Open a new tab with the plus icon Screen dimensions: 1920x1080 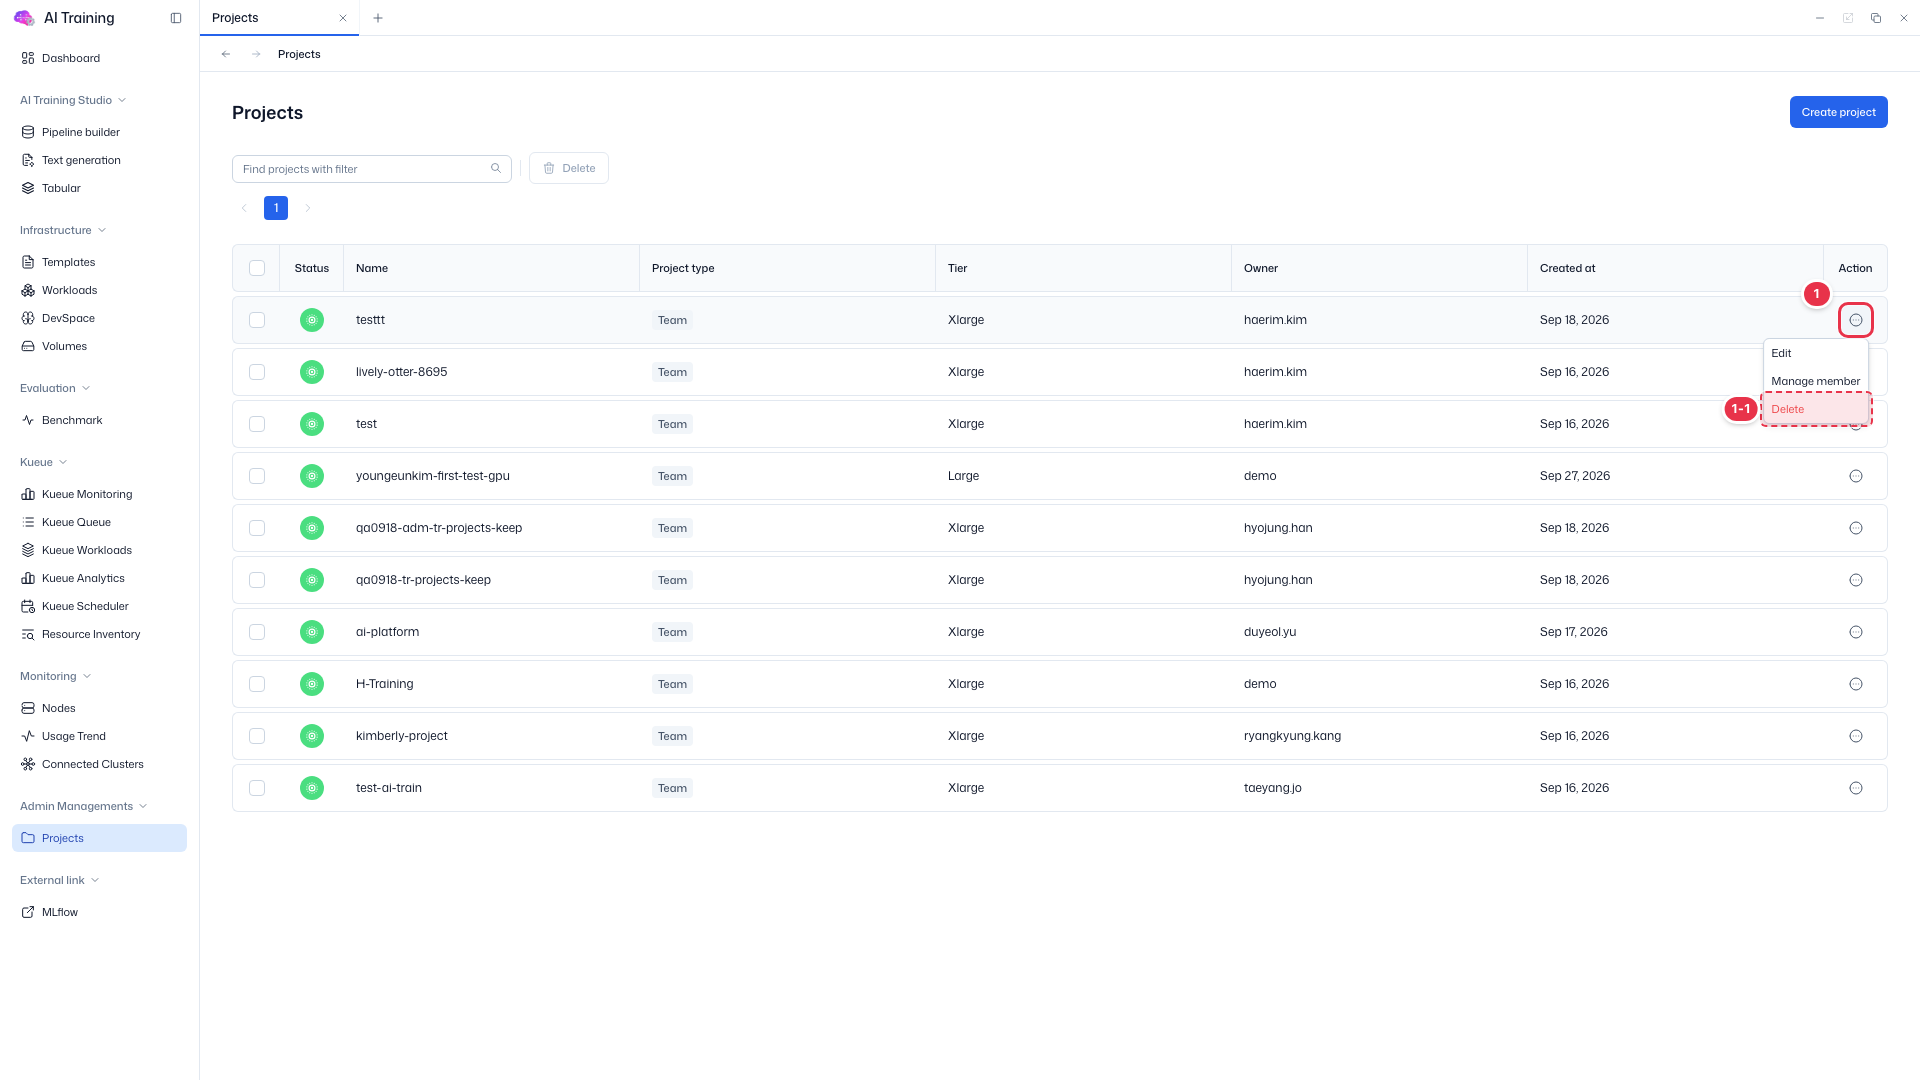pyautogui.click(x=378, y=18)
